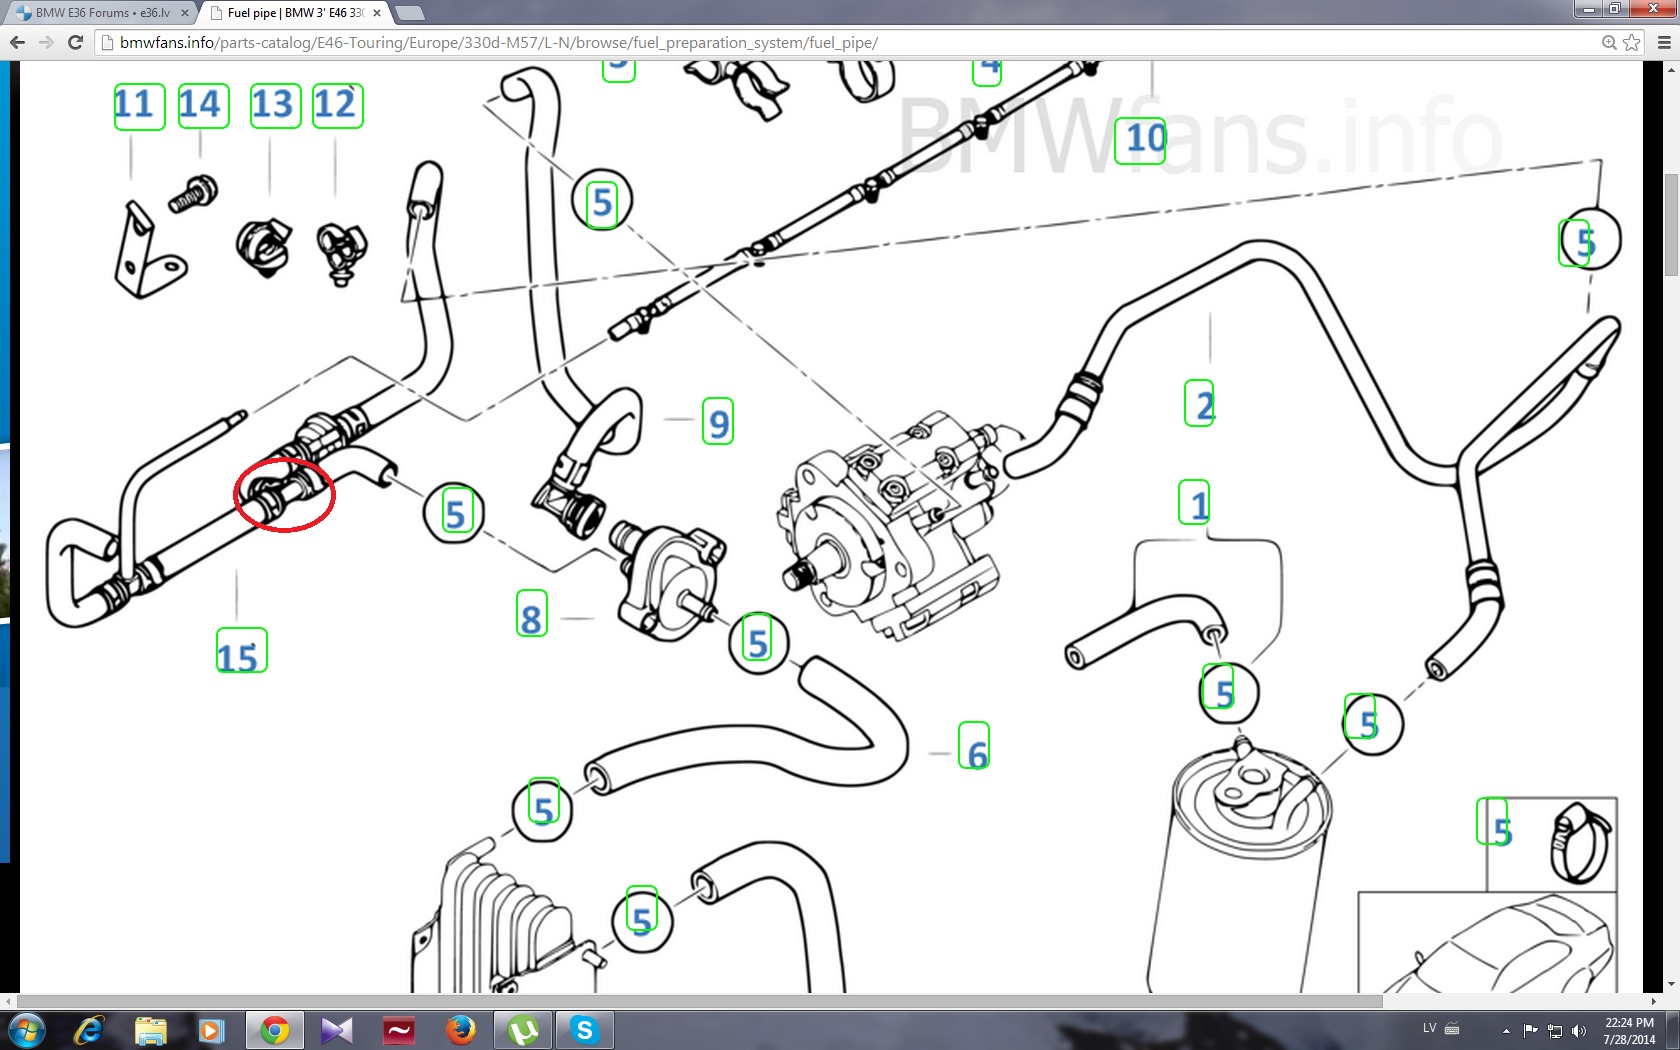Screen dimensions: 1680x1050
Task: Select part number 15 label
Action: coord(241,651)
